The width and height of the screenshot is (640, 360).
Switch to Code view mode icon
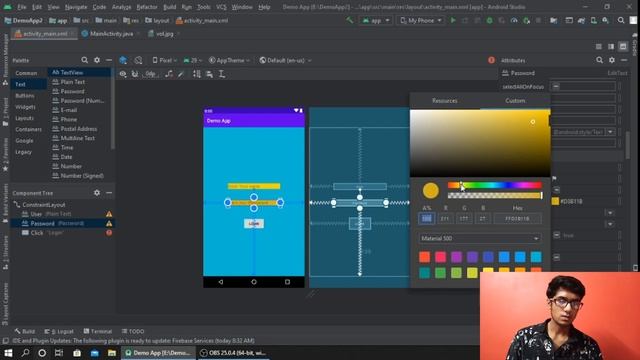(x=598, y=47)
